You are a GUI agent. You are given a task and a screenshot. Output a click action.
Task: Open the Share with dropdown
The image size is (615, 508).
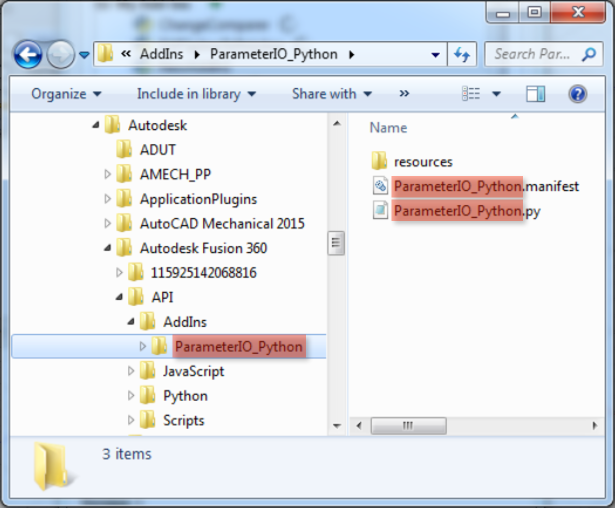(331, 94)
